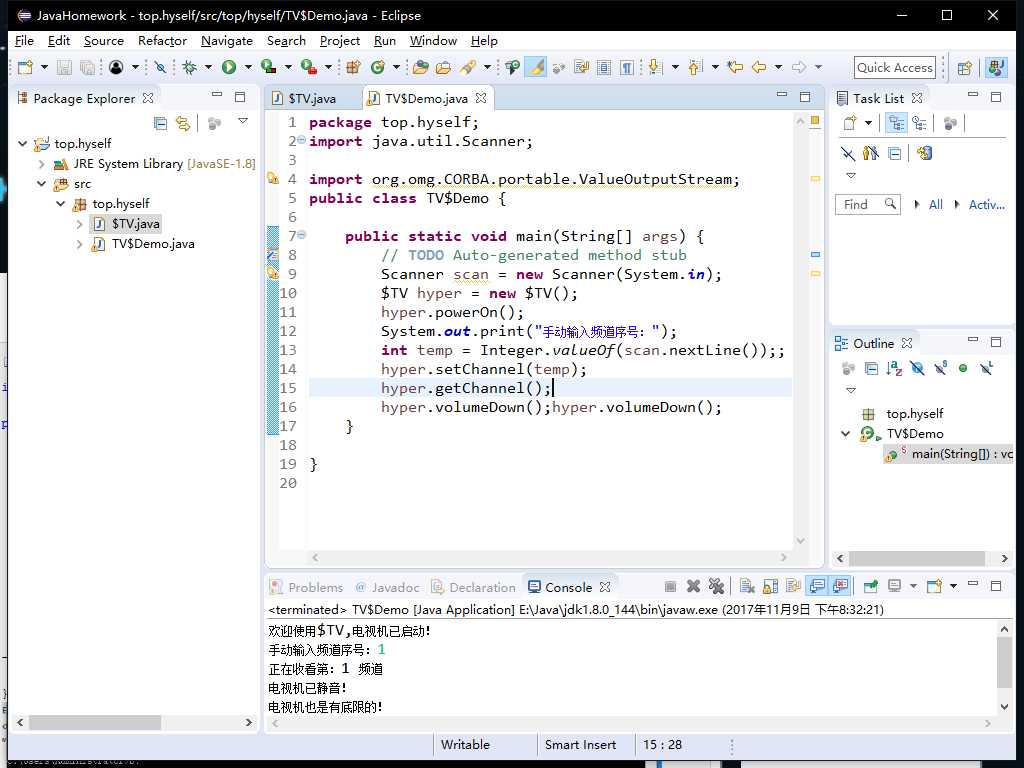The height and width of the screenshot is (768, 1024).
Task: Collapse TV$Demo class in Outline
Action: 846,434
